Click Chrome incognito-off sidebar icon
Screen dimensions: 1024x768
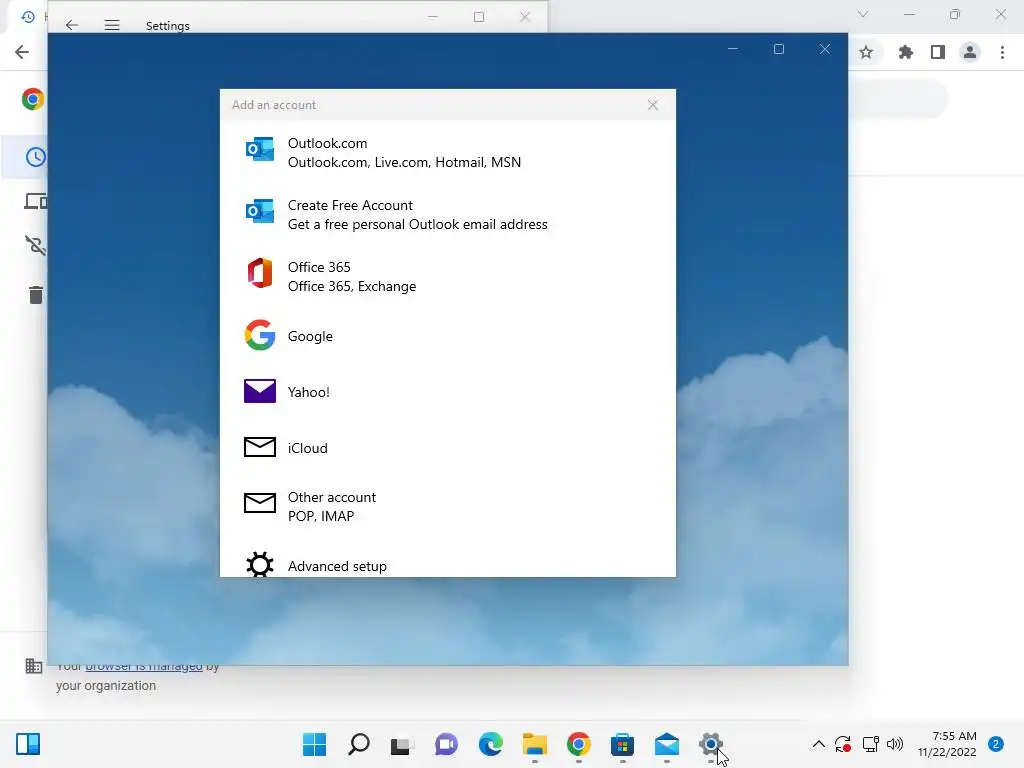click(35, 246)
